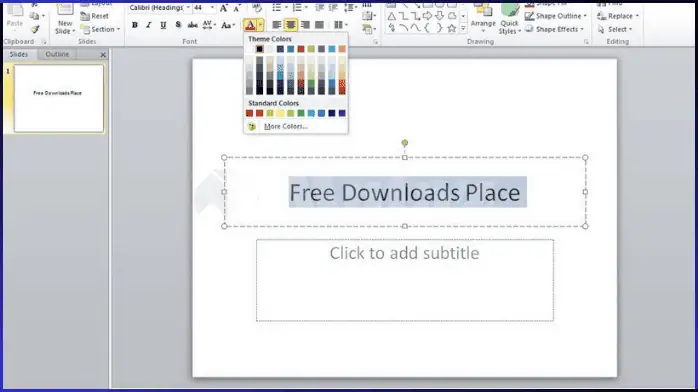Click the Font Color button
The image size is (698, 392).
[250, 25]
